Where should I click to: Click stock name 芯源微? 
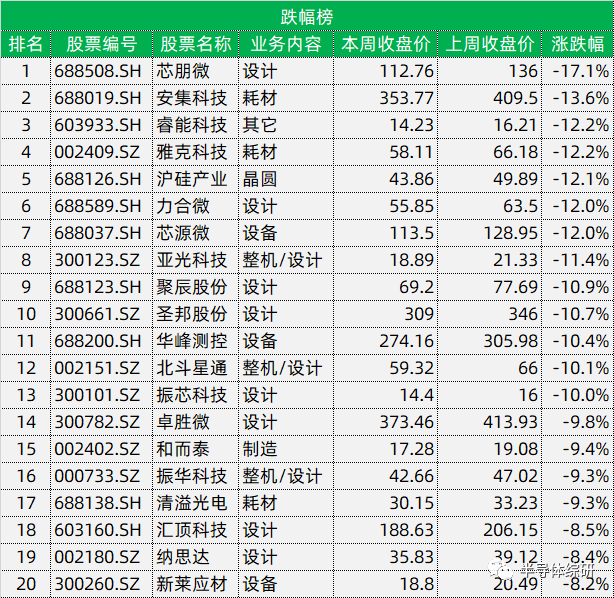[183, 233]
